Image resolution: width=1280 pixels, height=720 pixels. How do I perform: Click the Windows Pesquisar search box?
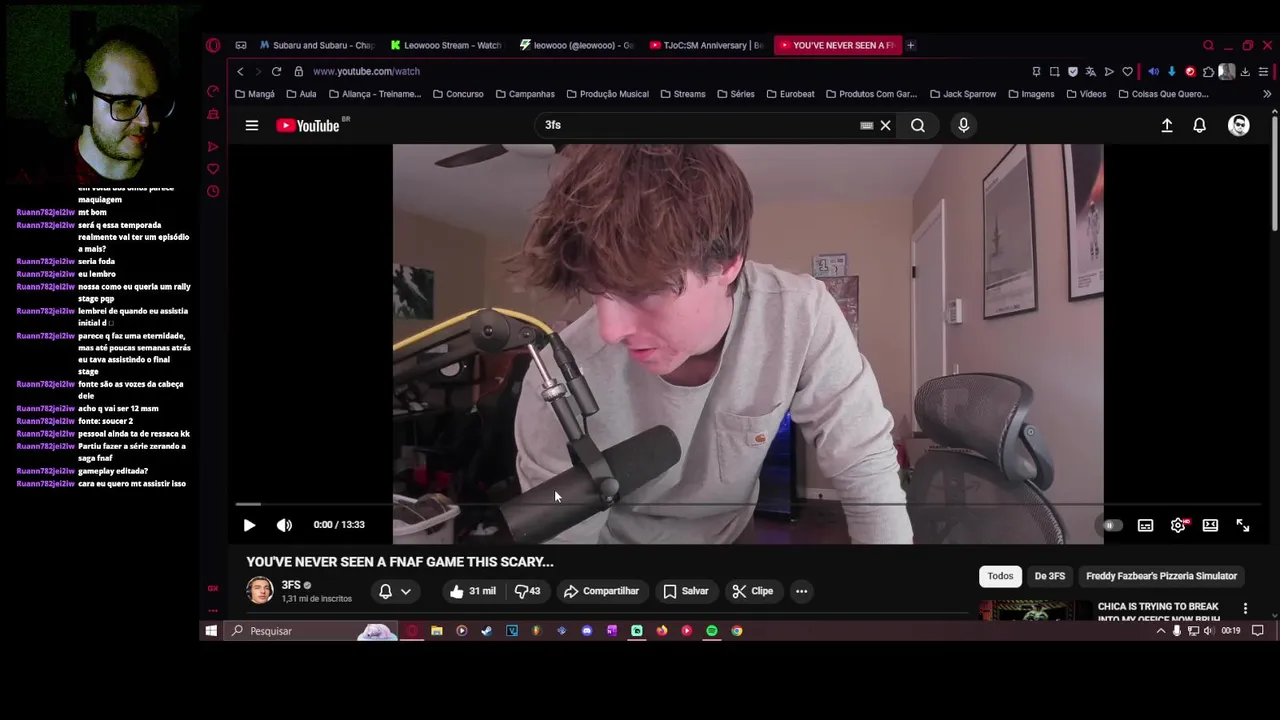[x=310, y=631]
